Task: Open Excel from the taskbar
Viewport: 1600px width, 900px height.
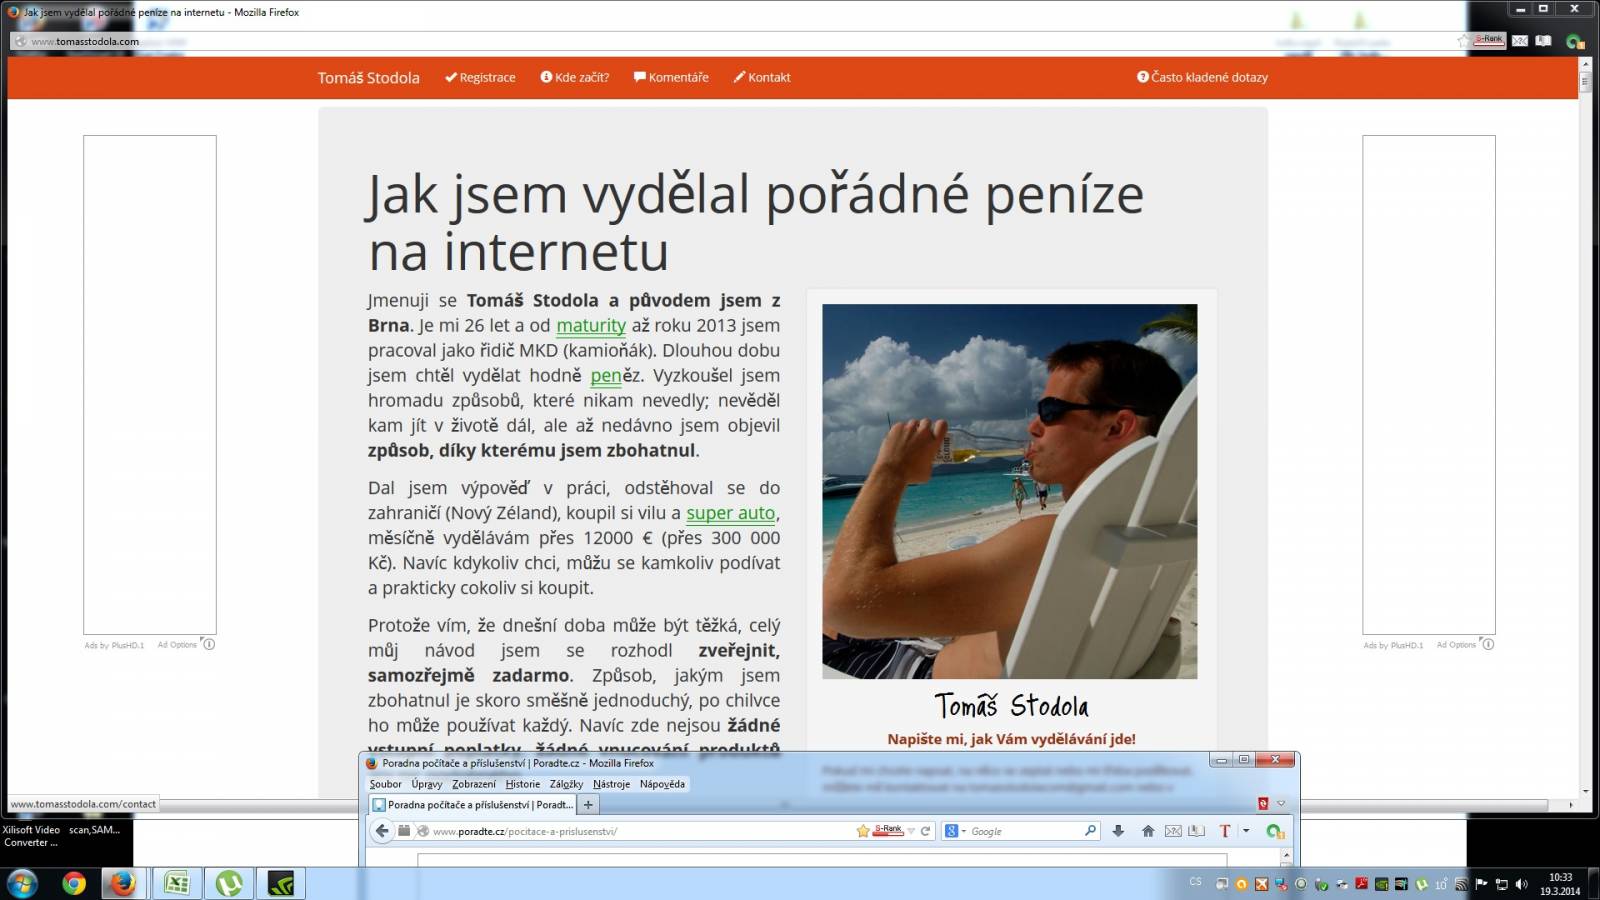Action: click(x=176, y=883)
